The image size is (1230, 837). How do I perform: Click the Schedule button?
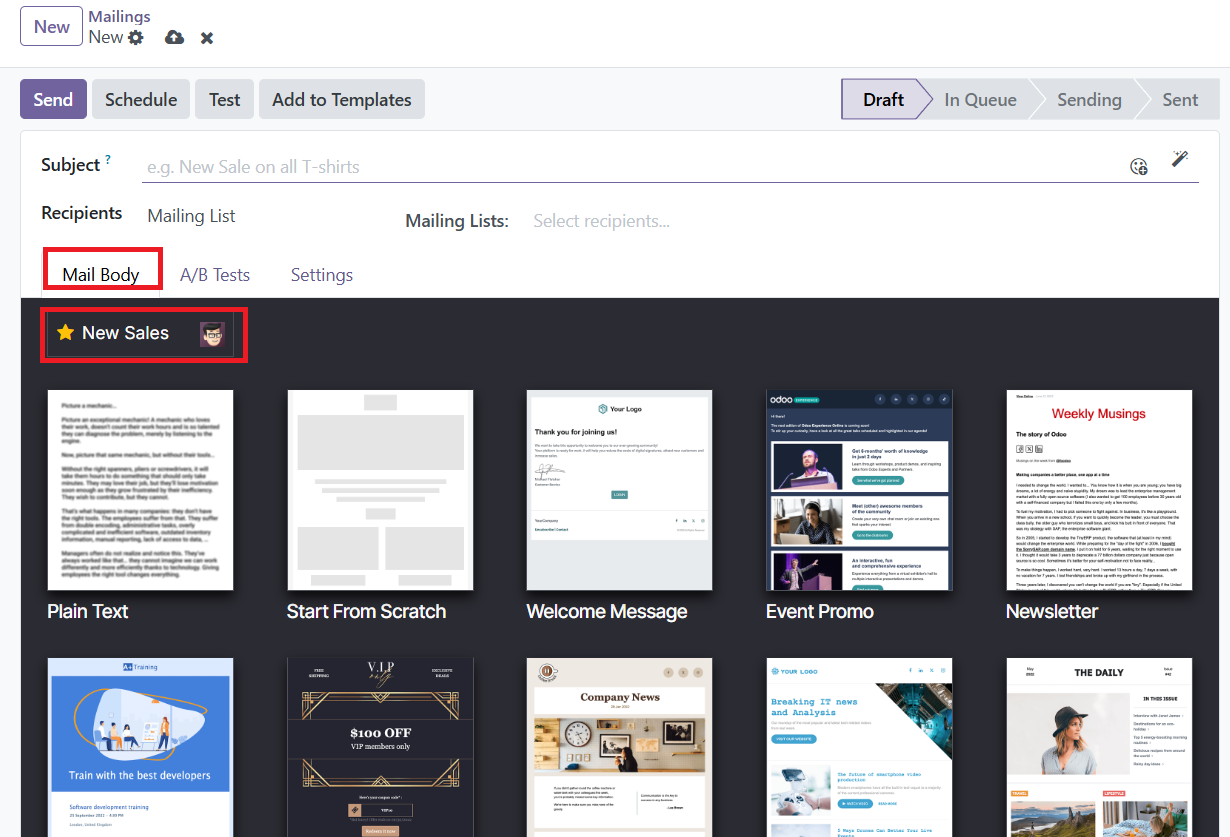[141, 100]
